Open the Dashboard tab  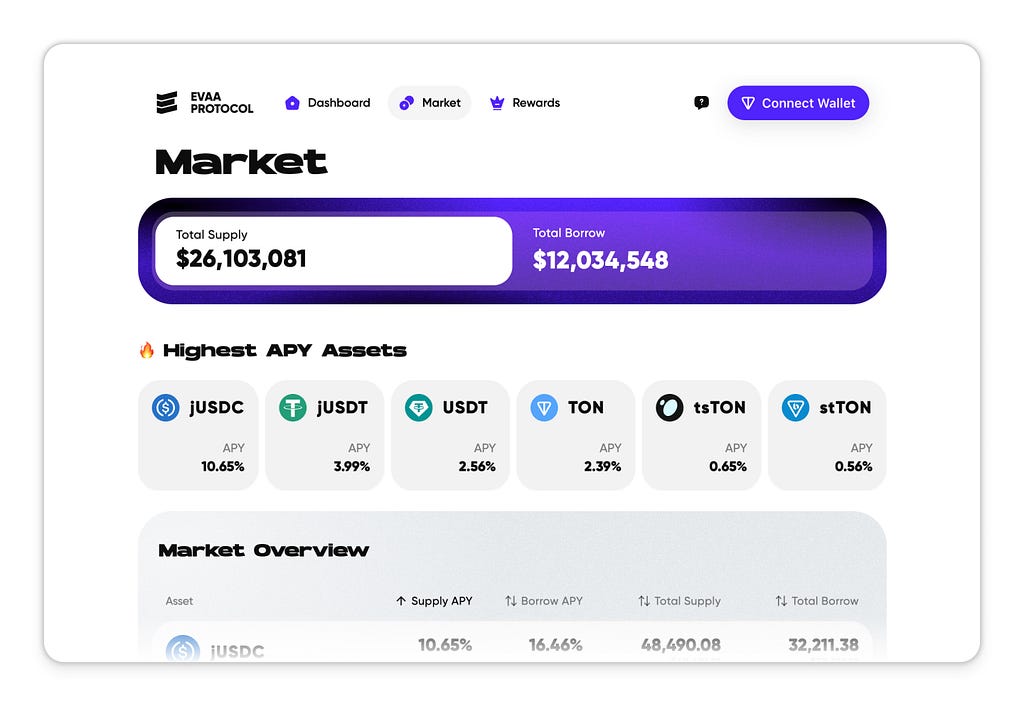[328, 103]
